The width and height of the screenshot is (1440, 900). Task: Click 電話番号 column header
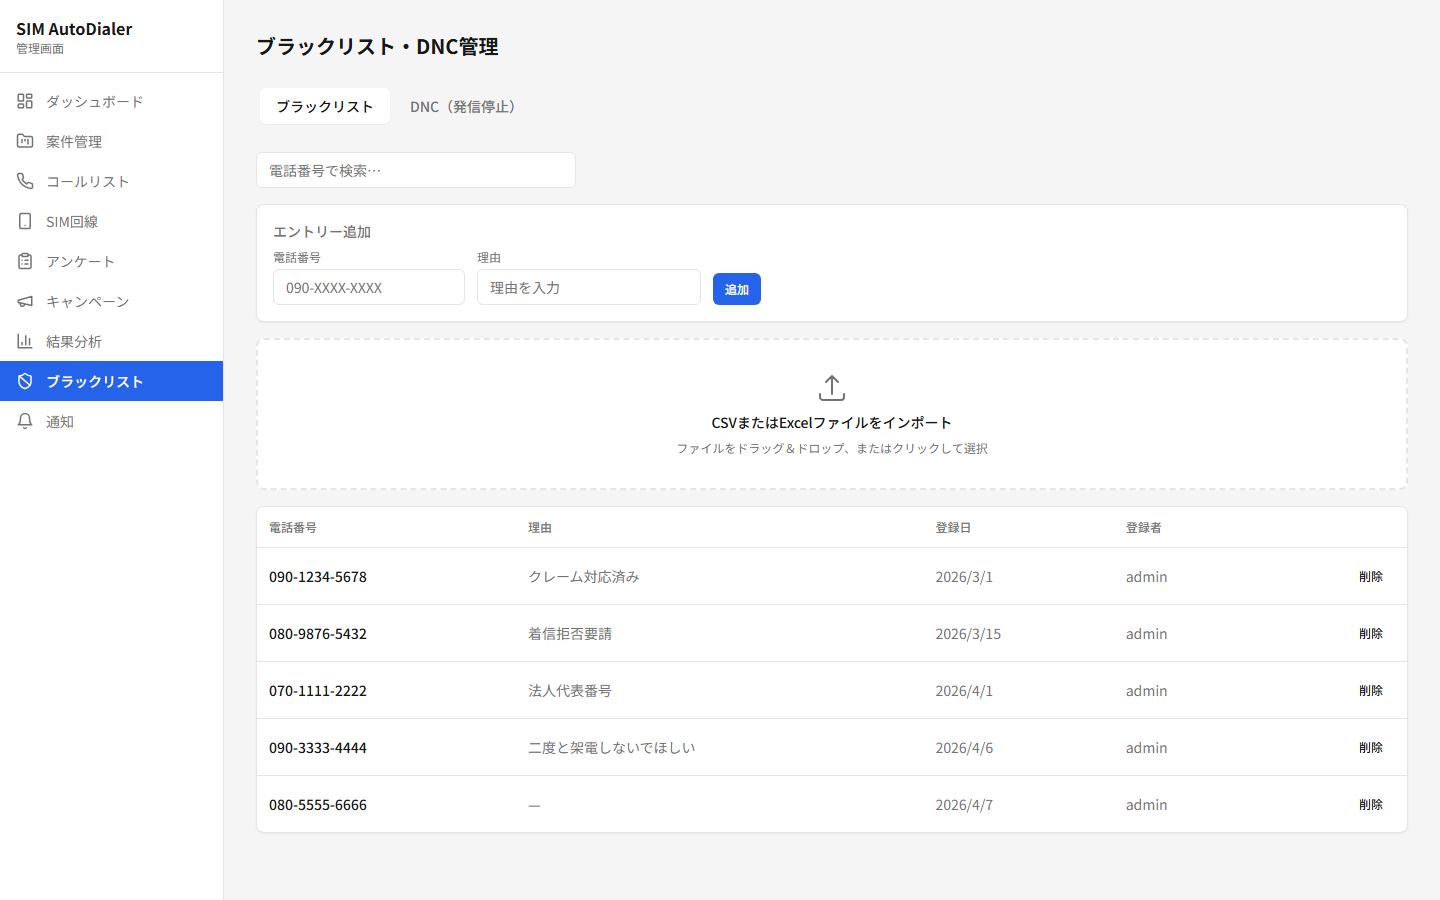293,527
